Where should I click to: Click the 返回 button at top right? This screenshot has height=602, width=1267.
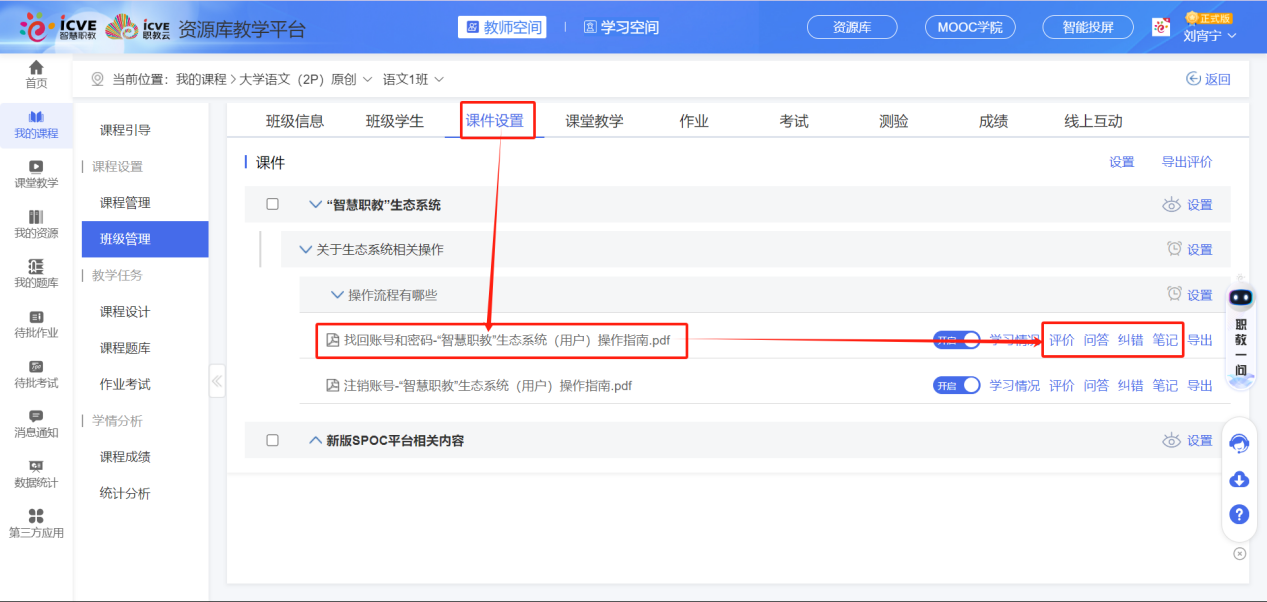(x=1207, y=78)
